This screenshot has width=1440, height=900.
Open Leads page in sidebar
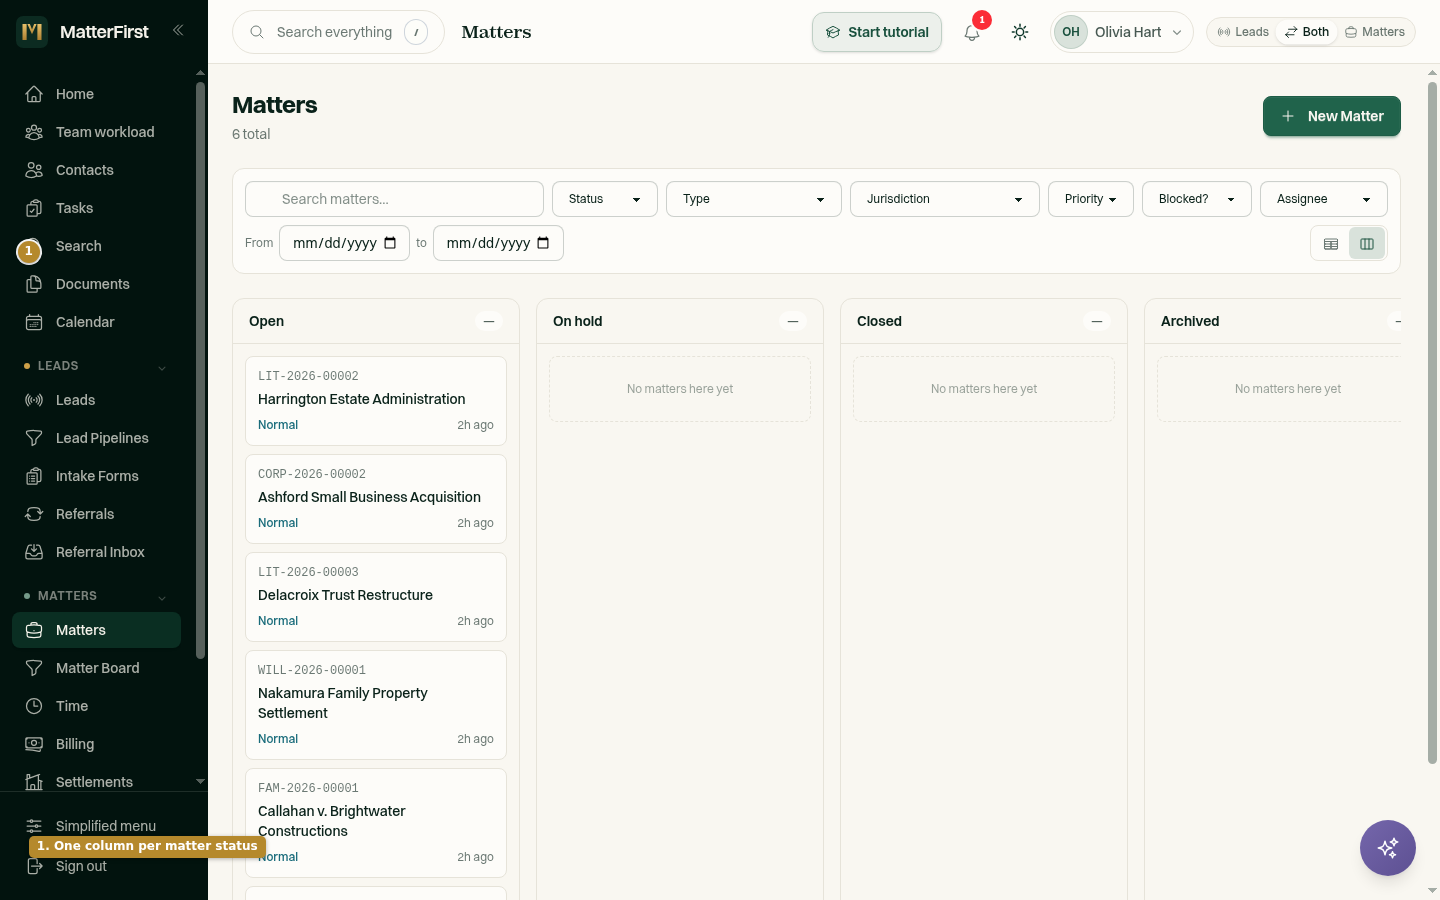click(x=96, y=400)
